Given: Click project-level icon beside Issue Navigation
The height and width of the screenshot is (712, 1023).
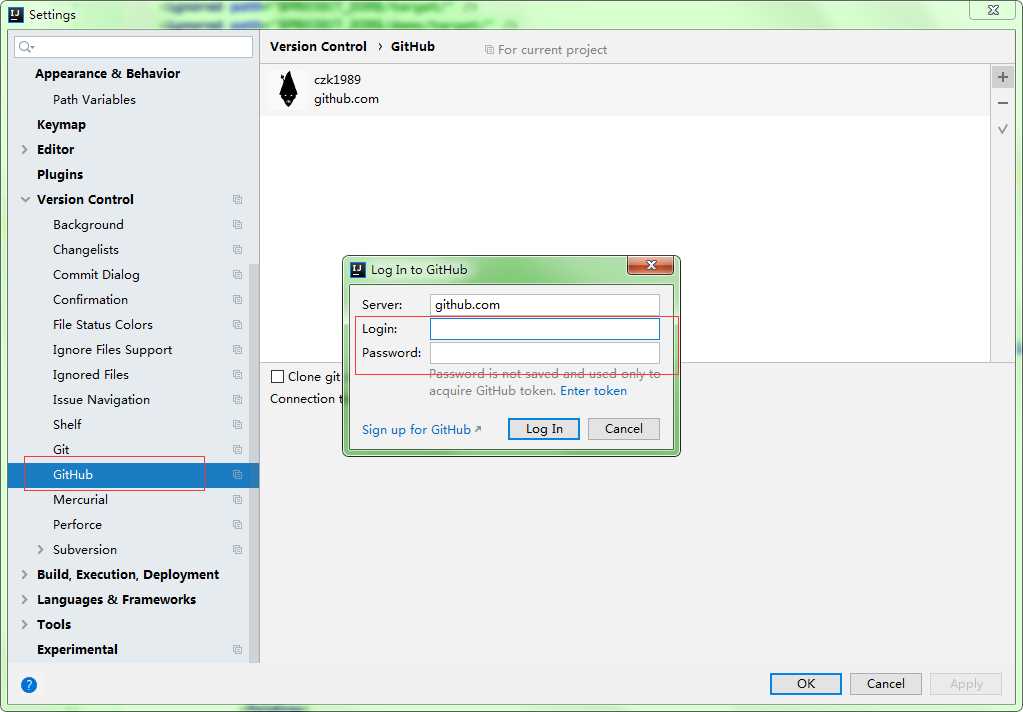Looking at the screenshot, I should pos(237,399).
